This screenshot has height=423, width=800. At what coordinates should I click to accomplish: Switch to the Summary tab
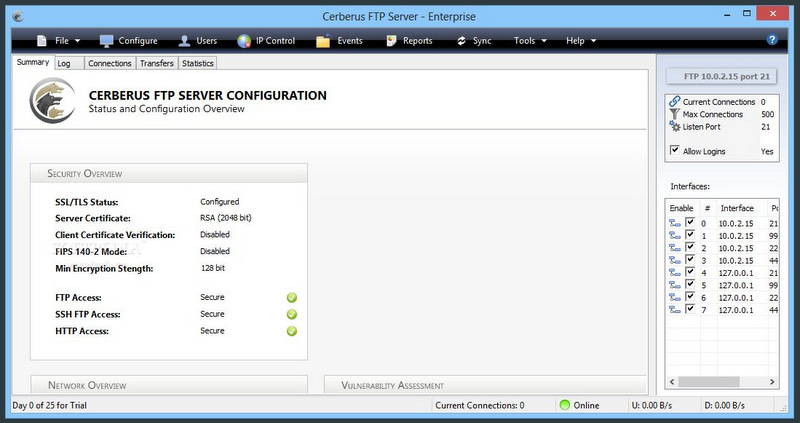click(x=33, y=62)
